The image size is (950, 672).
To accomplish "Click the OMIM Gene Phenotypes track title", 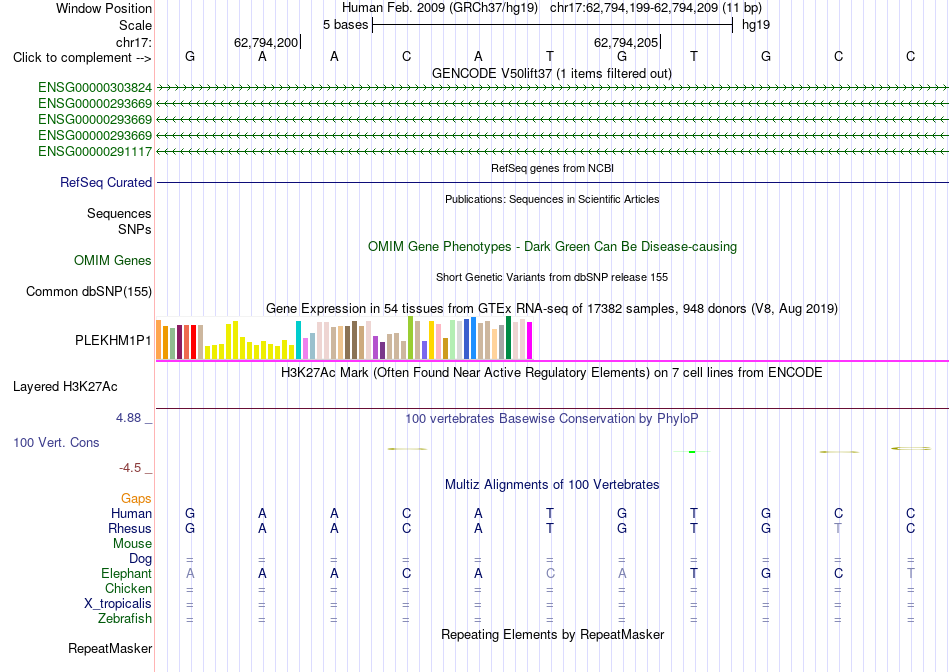I will pos(552,247).
